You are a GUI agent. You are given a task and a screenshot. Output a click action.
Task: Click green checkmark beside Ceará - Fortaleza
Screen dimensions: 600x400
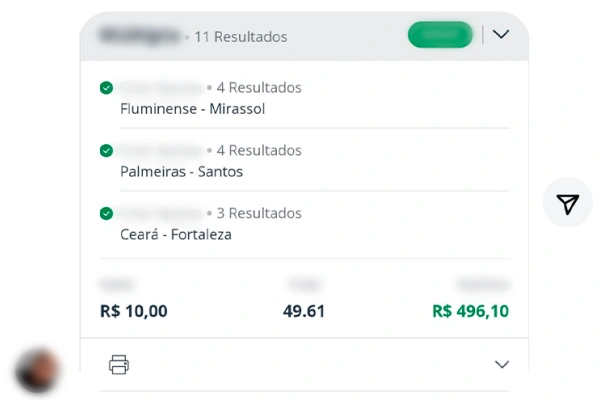106,213
